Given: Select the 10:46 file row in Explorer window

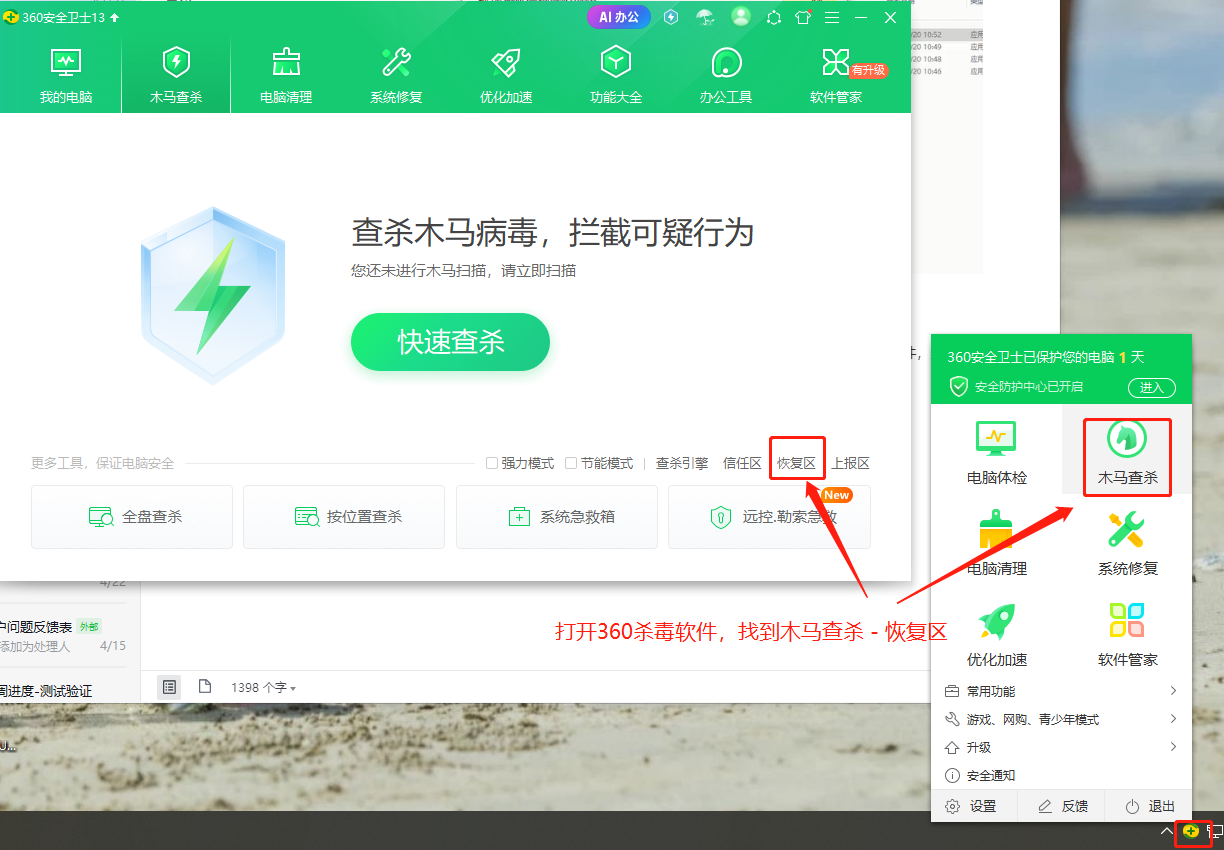Looking at the screenshot, I should pos(946,71).
